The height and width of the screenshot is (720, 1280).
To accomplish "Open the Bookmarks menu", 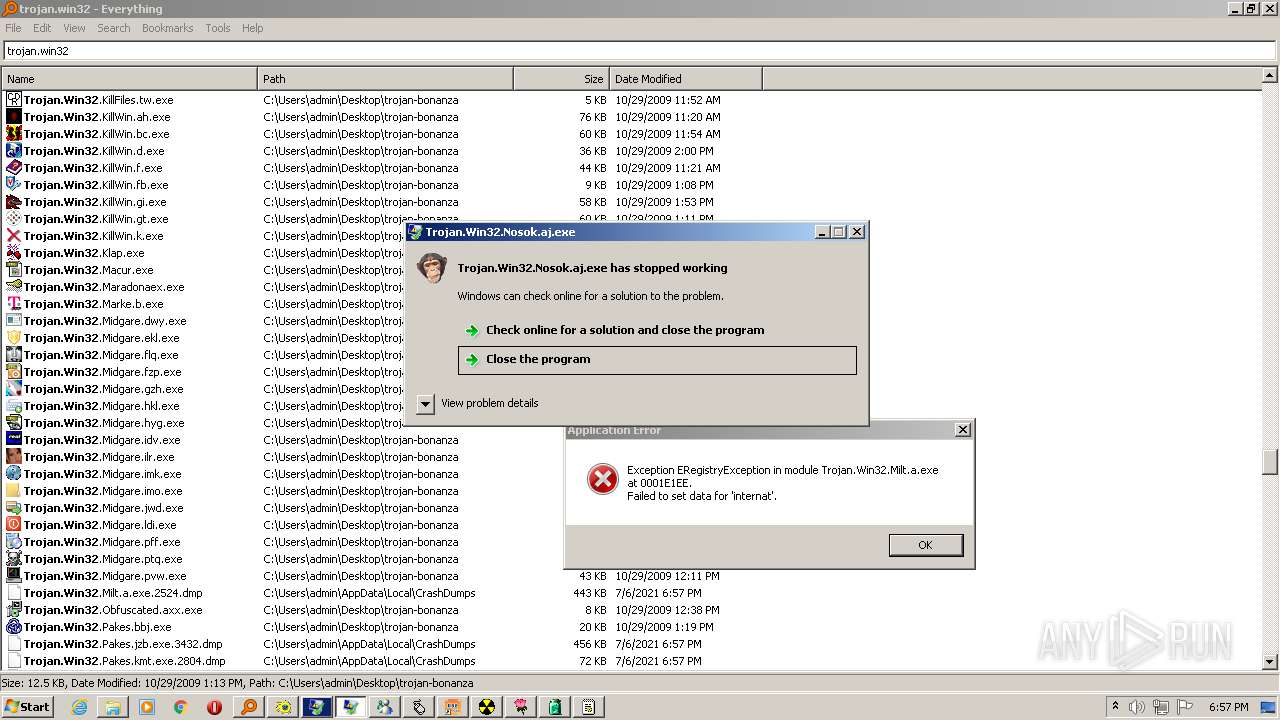I will click(x=167, y=28).
